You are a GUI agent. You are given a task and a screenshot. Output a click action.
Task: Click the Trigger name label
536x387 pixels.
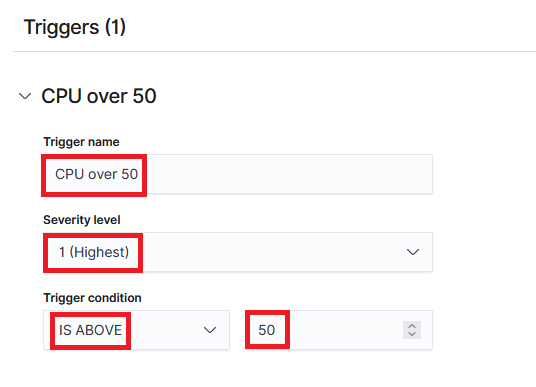tap(81, 142)
